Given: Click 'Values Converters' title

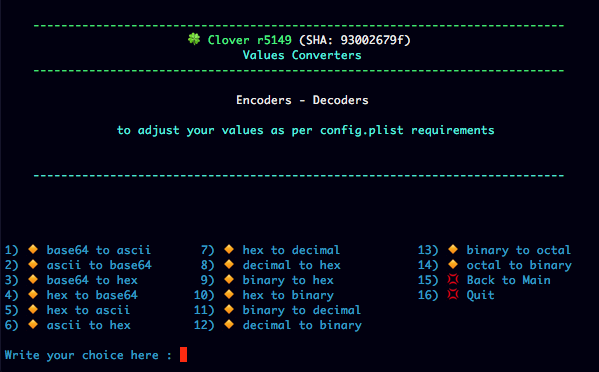Looking at the screenshot, I should click(302, 55).
